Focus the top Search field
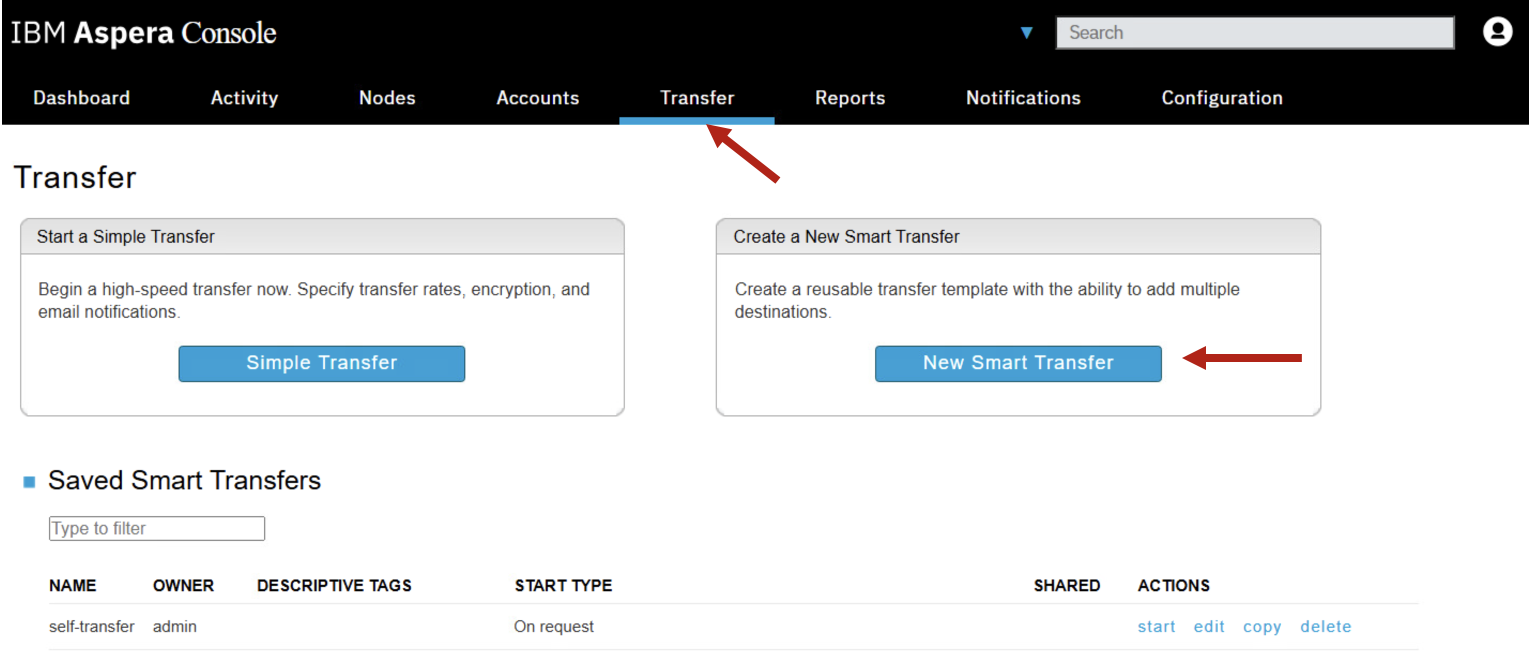Image resolution: width=1530 pixels, height=658 pixels. pos(1255,33)
